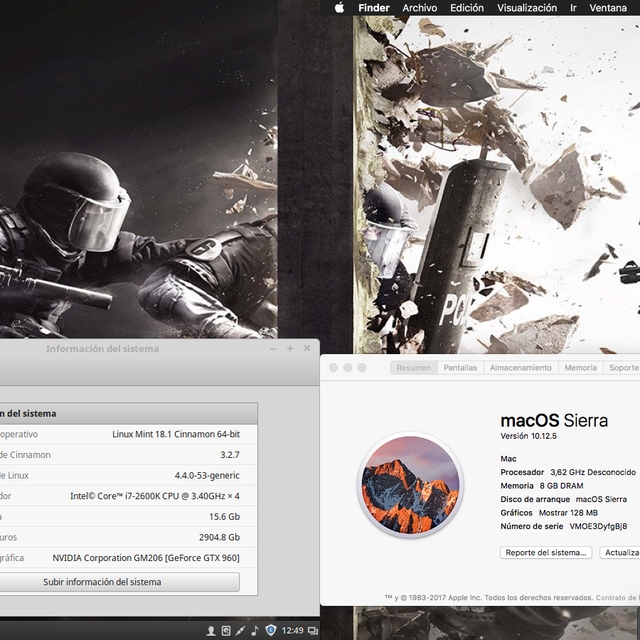Switch to the Pantallas tab
Image resolution: width=640 pixels, height=640 pixels.
point(460,368)
